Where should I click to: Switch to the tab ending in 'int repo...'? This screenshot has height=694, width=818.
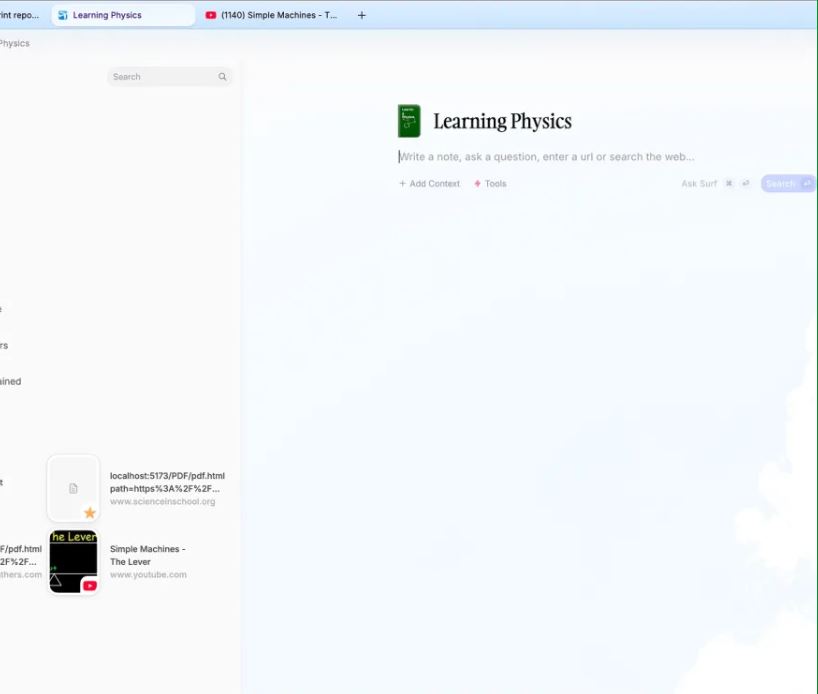pyautogui.click(x=21, y=15)
